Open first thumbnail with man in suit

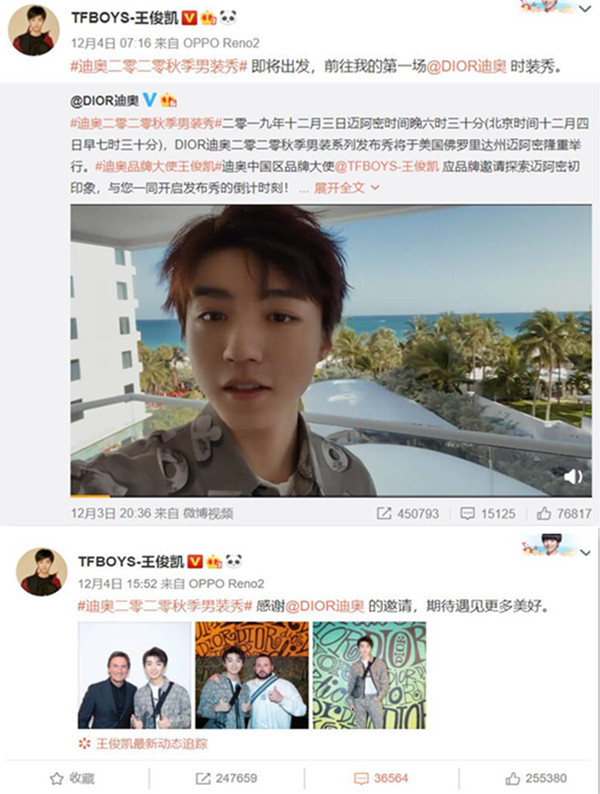click(135, 676)
